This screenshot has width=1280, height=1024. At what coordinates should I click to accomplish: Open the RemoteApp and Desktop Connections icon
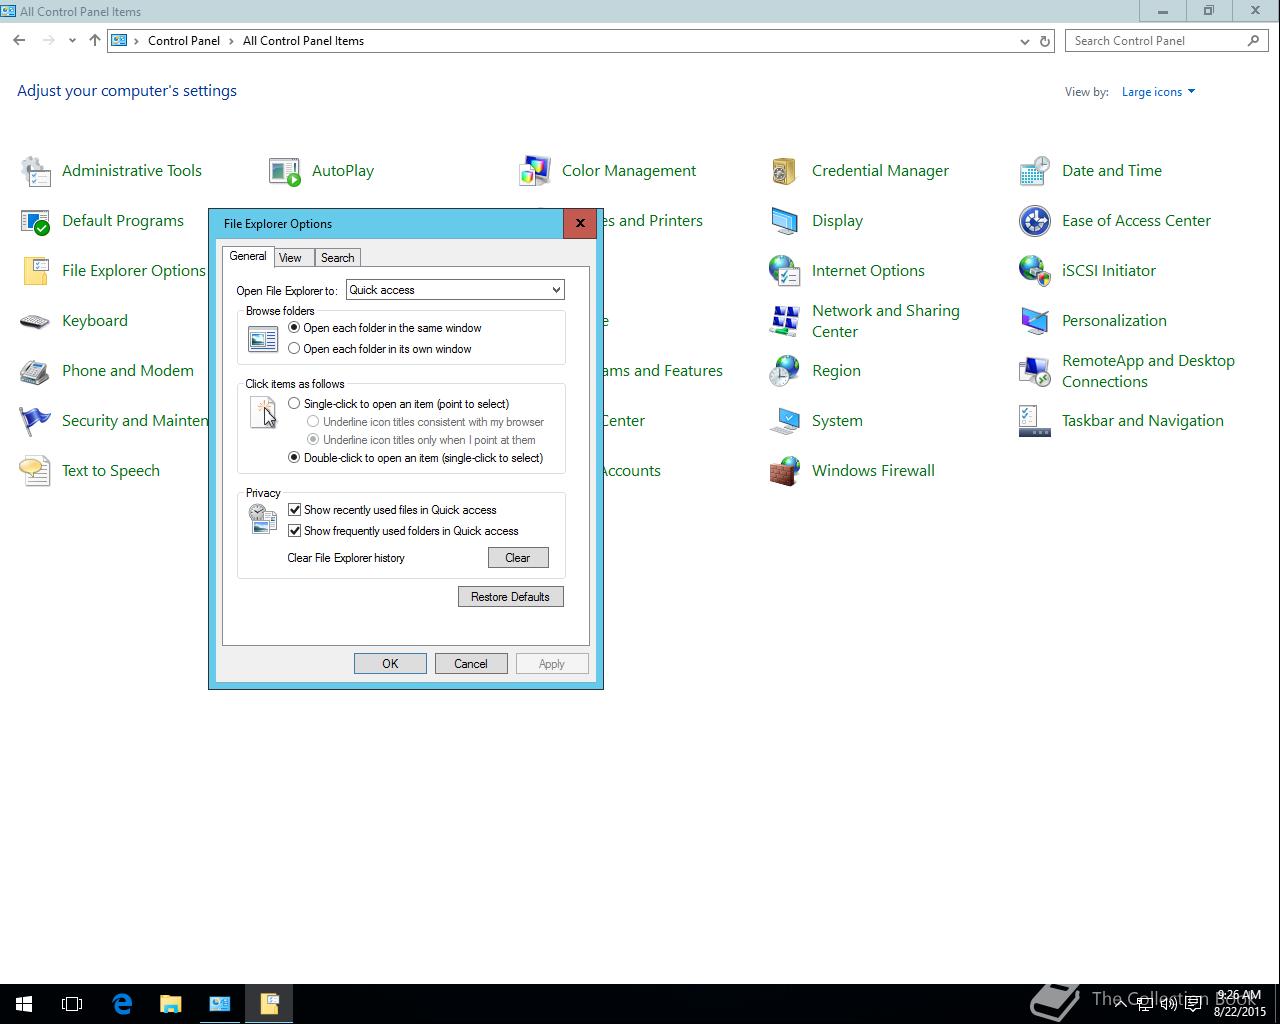[1035, 371]
